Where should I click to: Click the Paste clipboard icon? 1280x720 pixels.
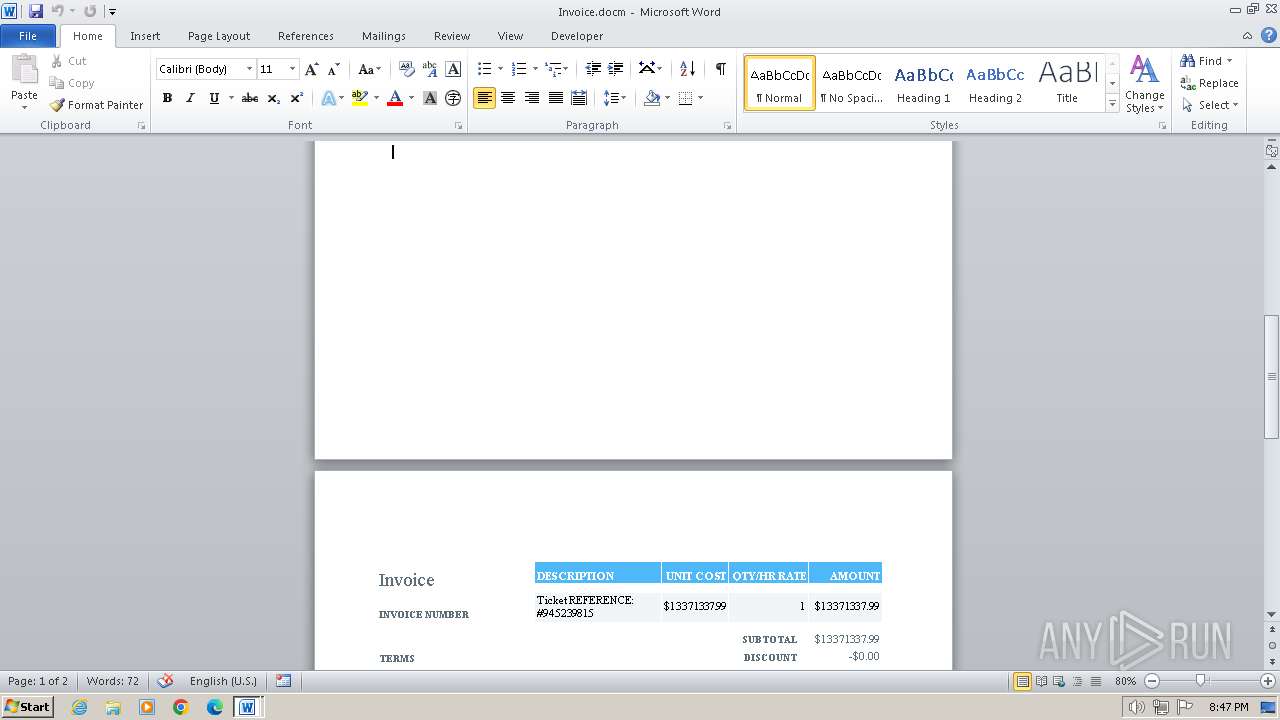(24, 69)
